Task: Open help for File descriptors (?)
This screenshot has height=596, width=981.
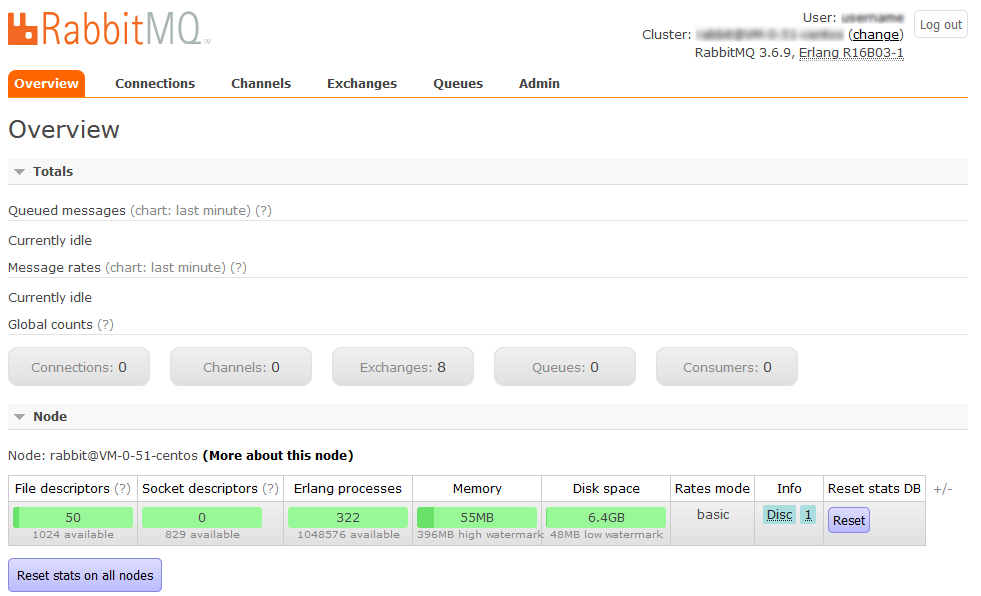Action: [122, 489]
